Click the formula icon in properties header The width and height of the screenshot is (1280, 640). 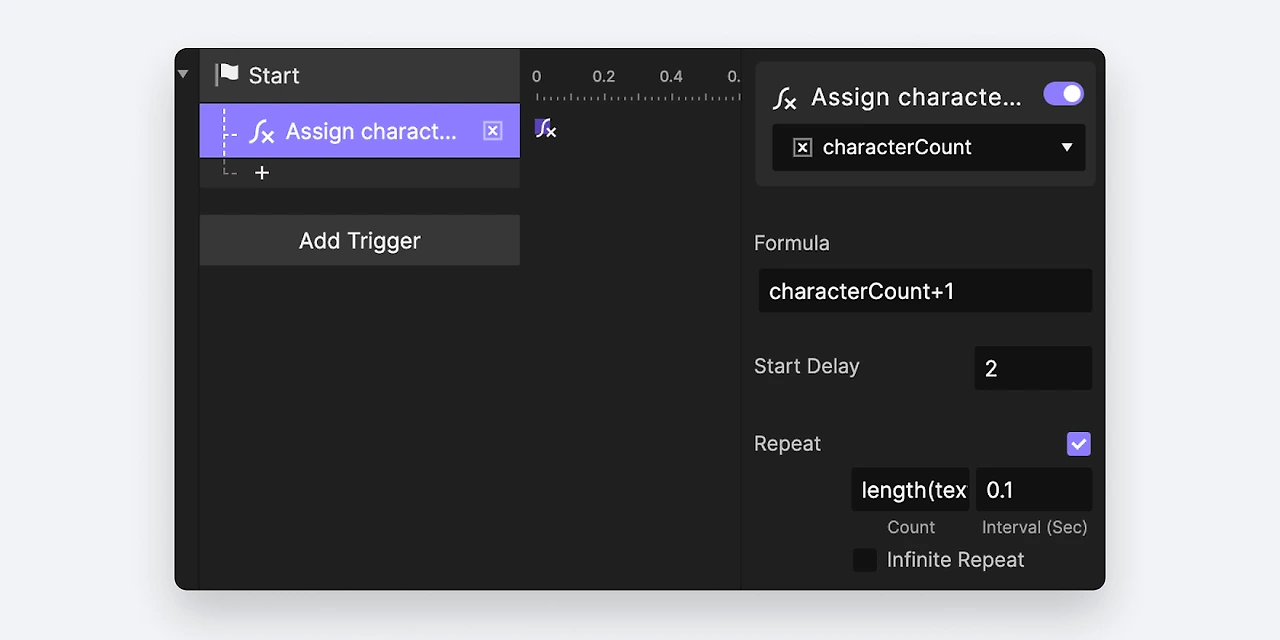[x=785, y=98]
